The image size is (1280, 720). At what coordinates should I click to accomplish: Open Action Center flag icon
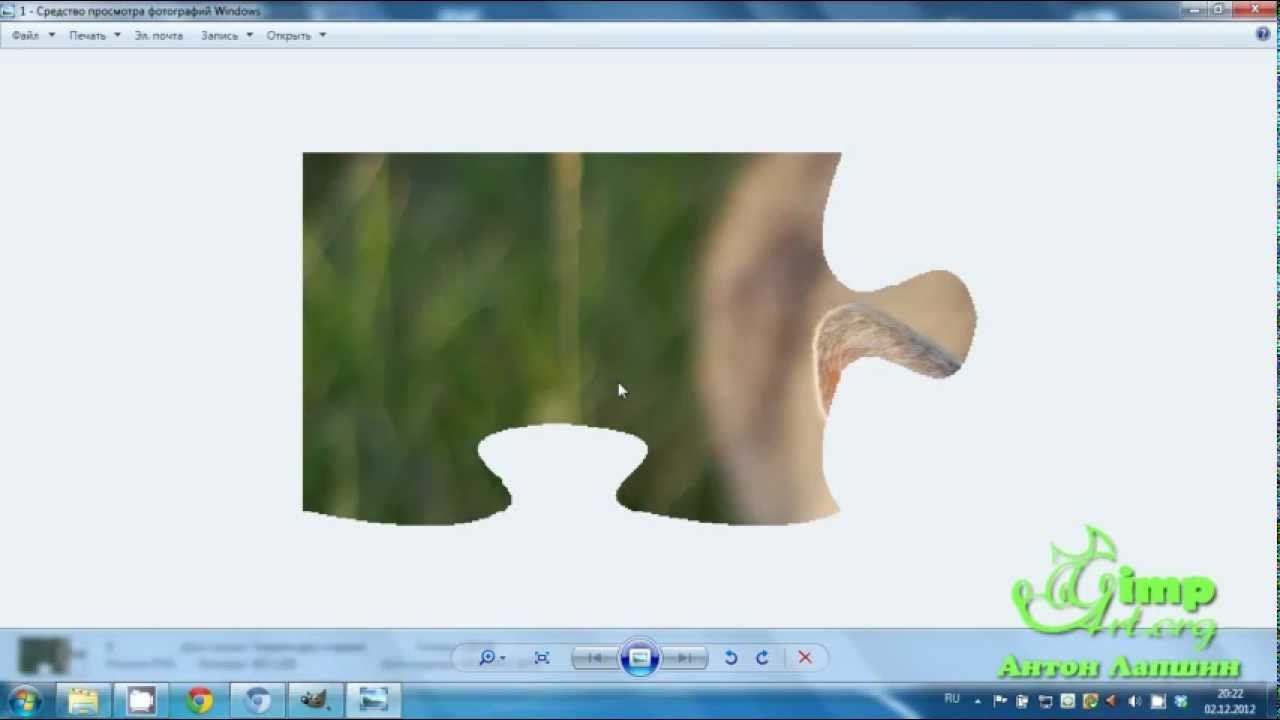[1001, 701]
